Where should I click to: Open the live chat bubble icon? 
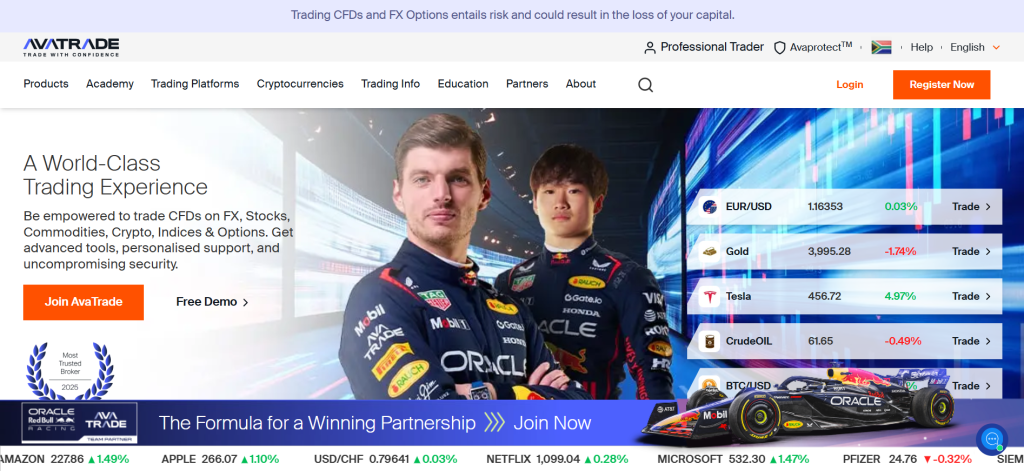(x=991, y=438)
